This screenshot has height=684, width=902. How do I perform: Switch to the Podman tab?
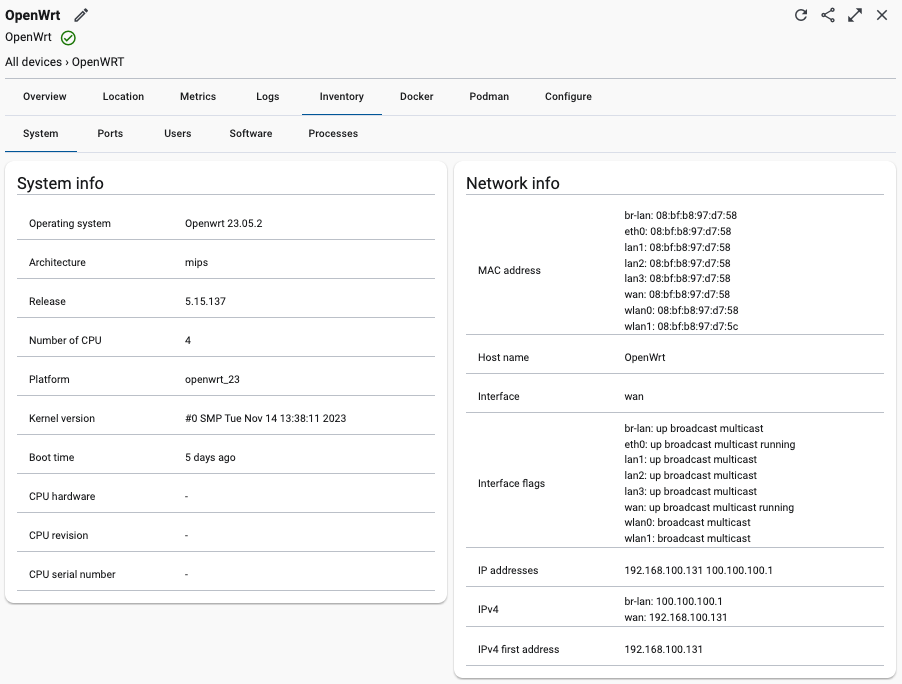point(489,97)
